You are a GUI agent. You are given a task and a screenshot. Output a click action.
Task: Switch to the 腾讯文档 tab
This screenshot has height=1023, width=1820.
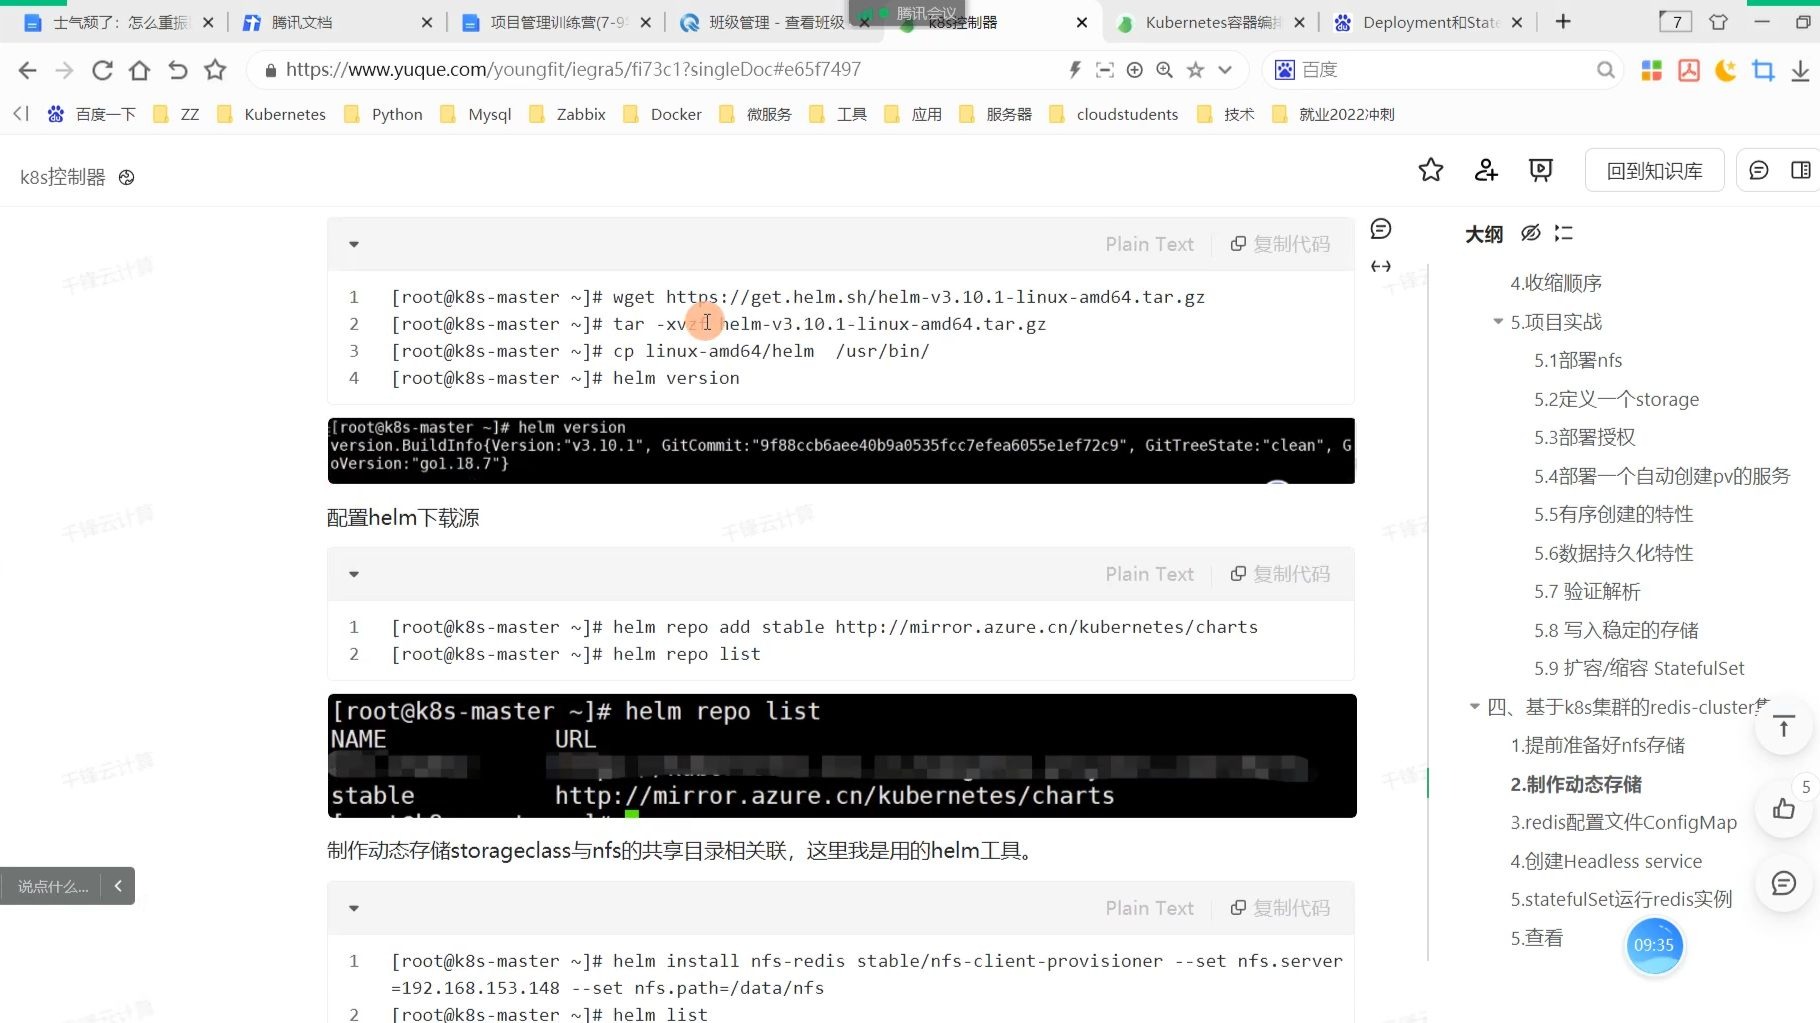click(x=337, y=22)
